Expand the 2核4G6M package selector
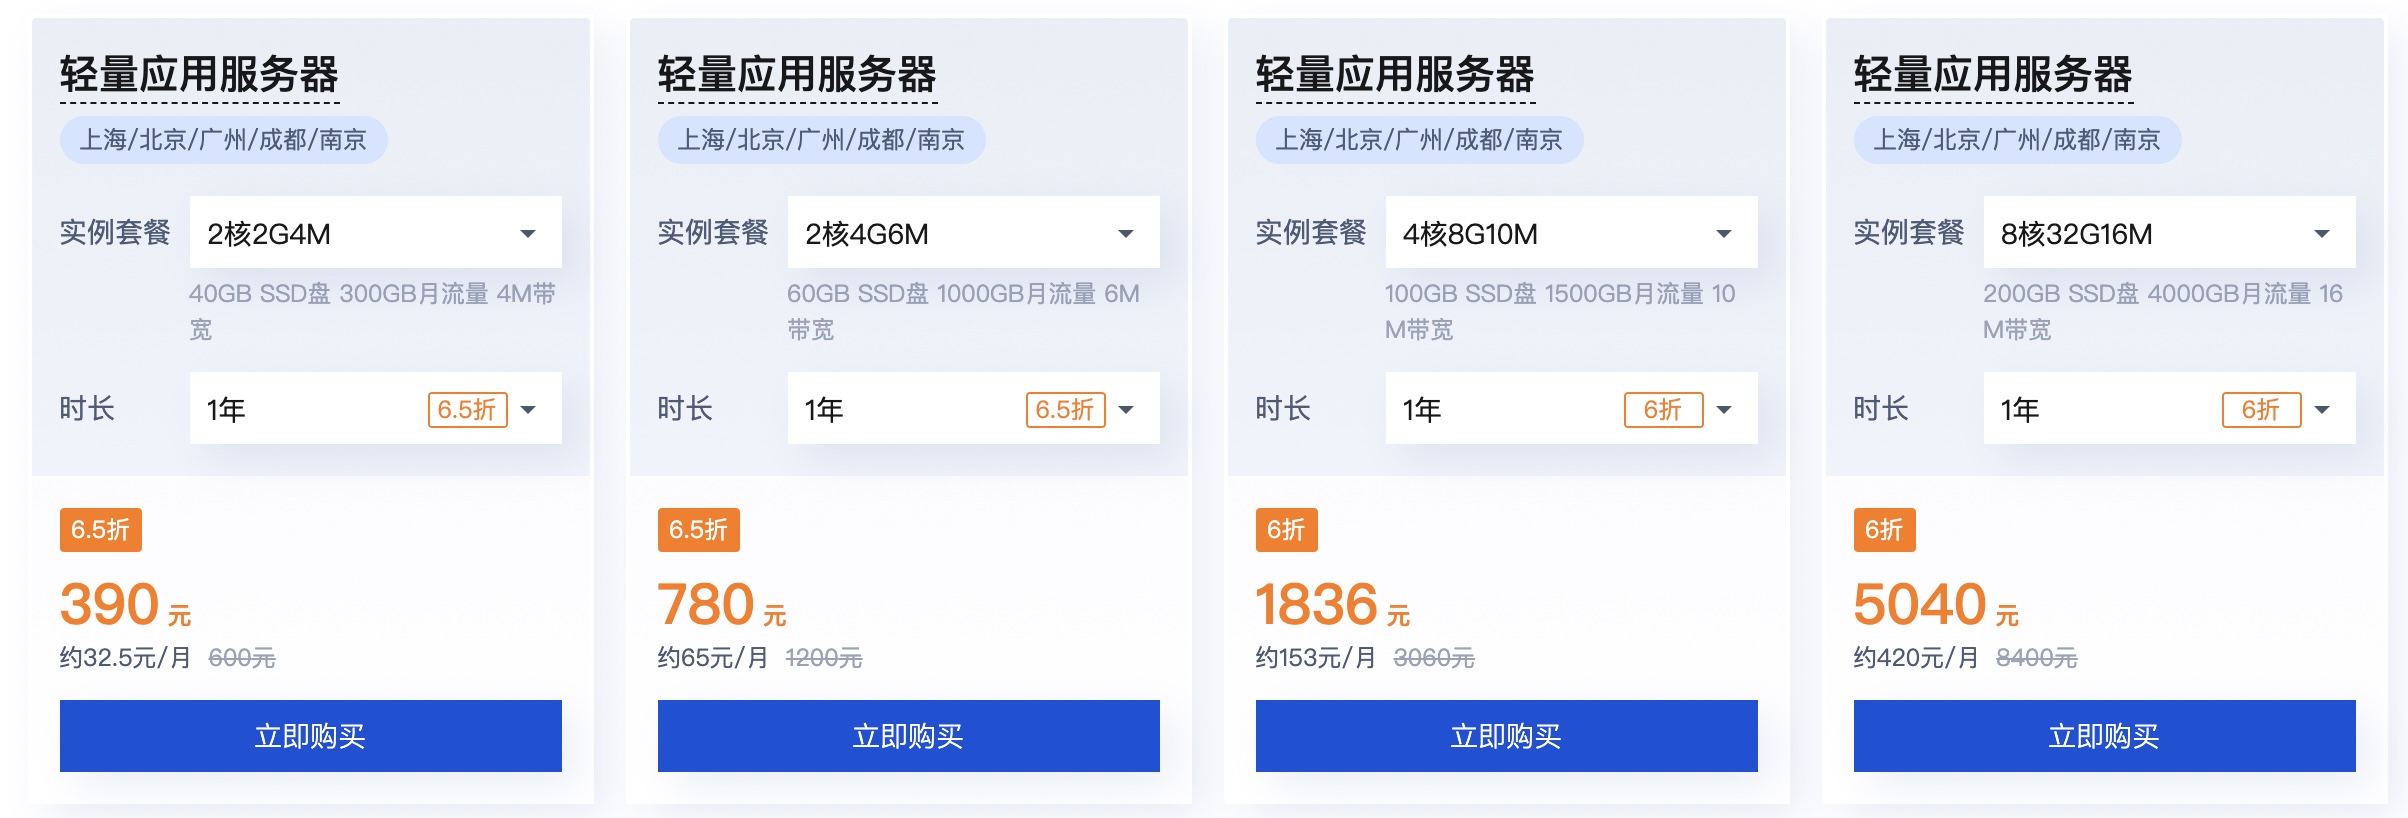 (x=972, y=232)
